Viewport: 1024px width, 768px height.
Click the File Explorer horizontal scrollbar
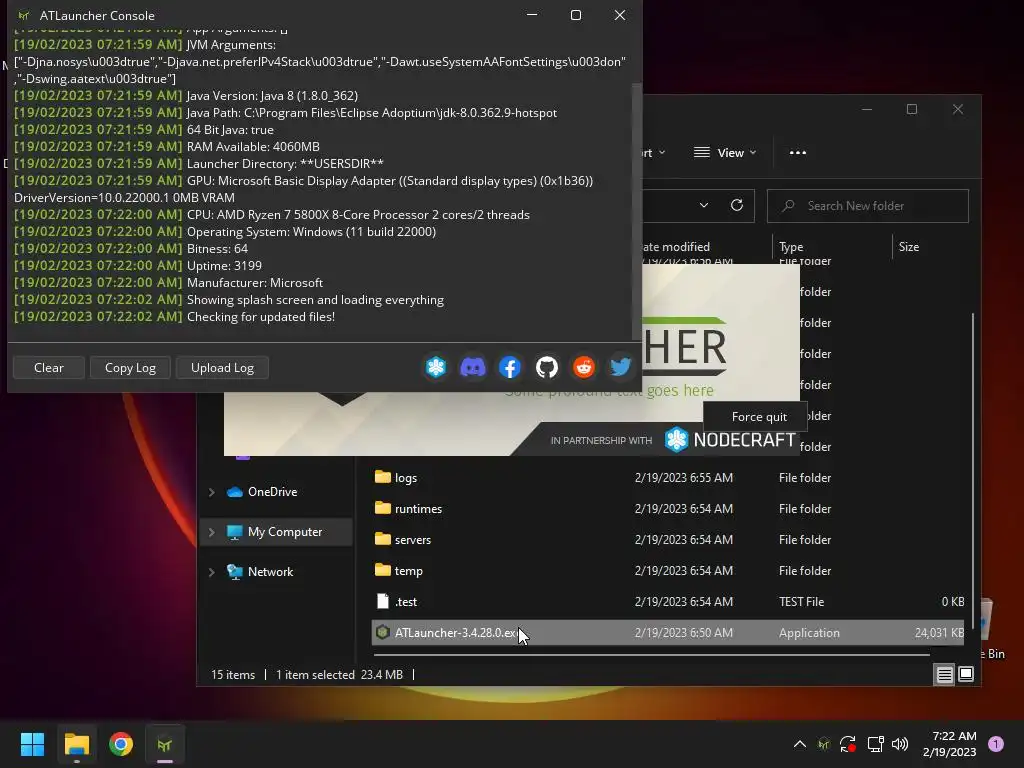(650, 654)
